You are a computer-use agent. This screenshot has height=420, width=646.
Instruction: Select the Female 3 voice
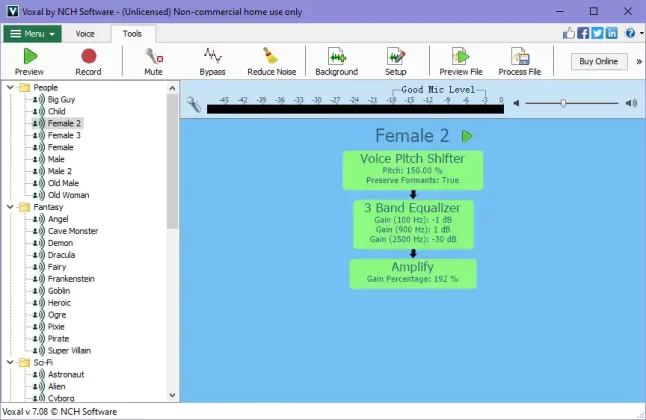point(64,135)
